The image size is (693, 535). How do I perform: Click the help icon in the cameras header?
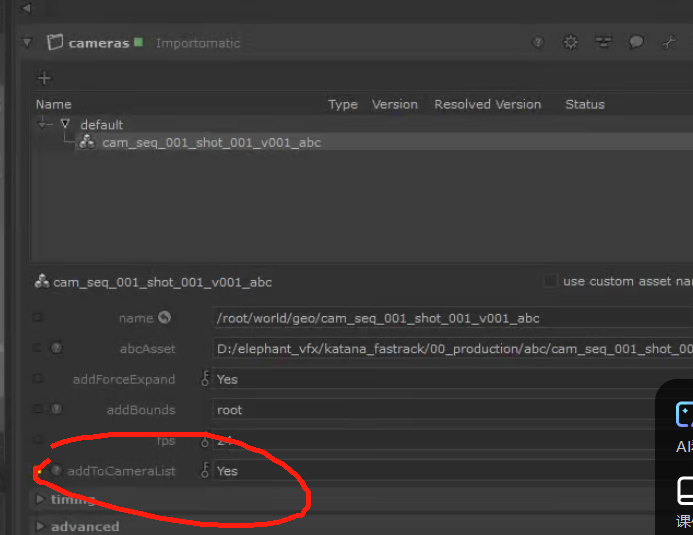tap(538, 43)
